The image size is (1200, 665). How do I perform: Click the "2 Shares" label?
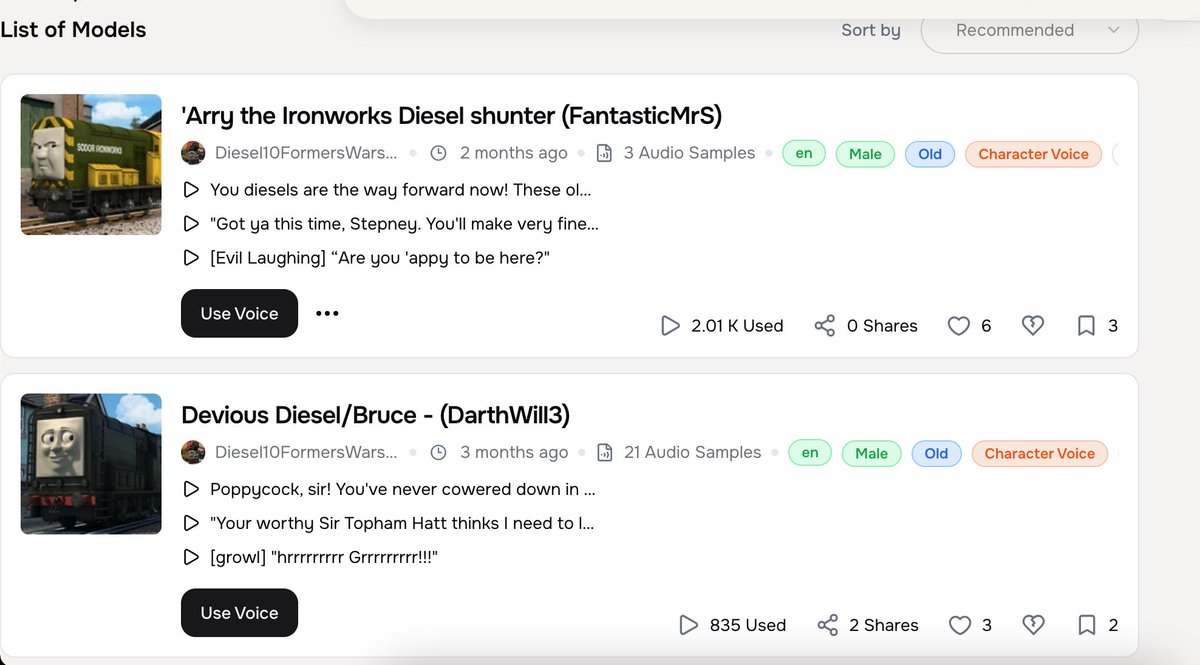[x=884, y=625]
